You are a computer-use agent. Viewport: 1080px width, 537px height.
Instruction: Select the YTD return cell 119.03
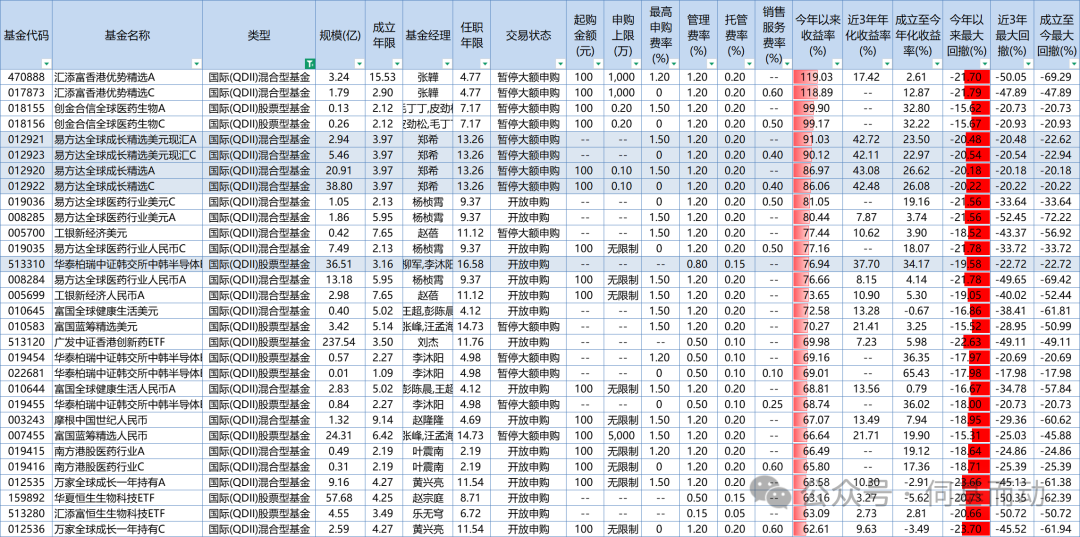tap(817, 78)
